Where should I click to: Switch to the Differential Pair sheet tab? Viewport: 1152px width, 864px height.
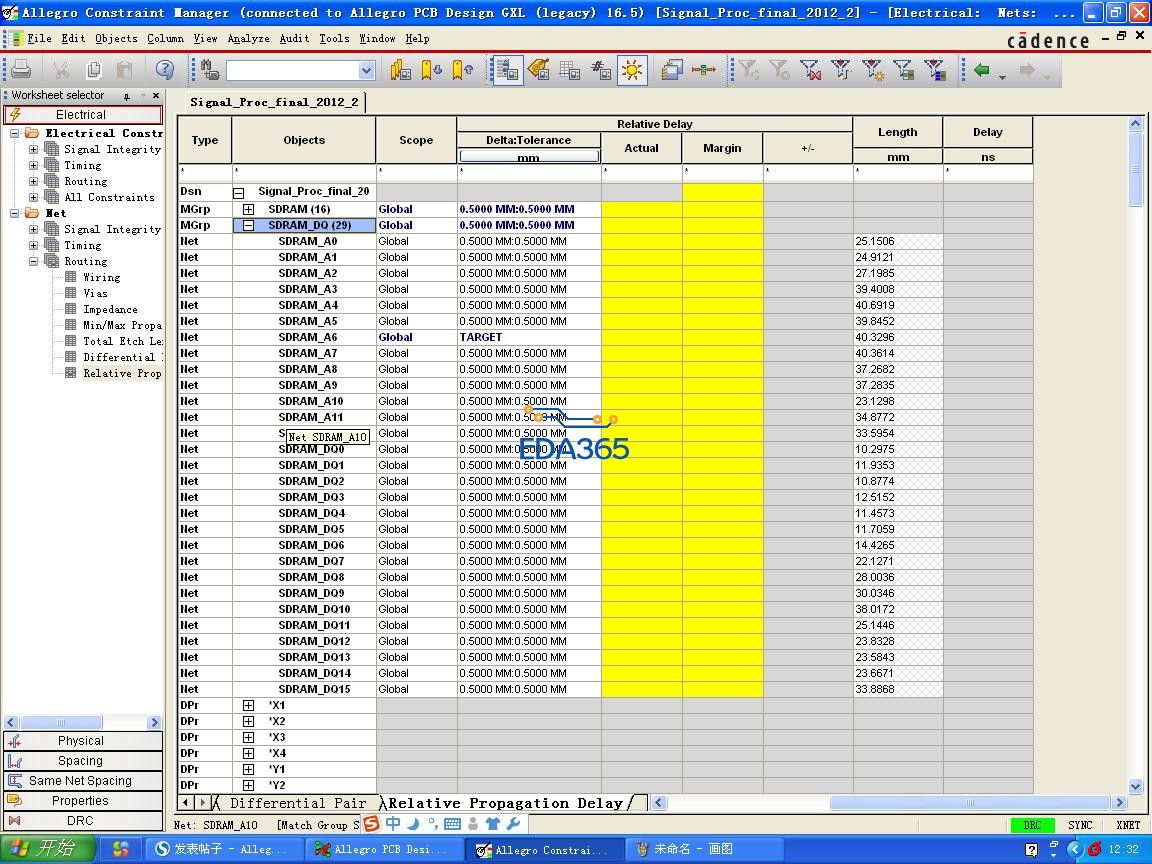tap(297, 803)
